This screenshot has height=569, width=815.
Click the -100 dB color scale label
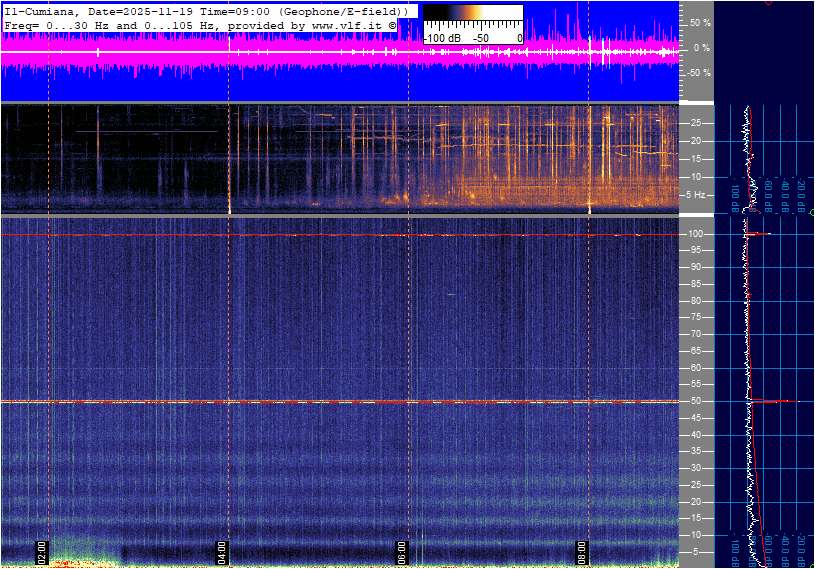point(441,38)
